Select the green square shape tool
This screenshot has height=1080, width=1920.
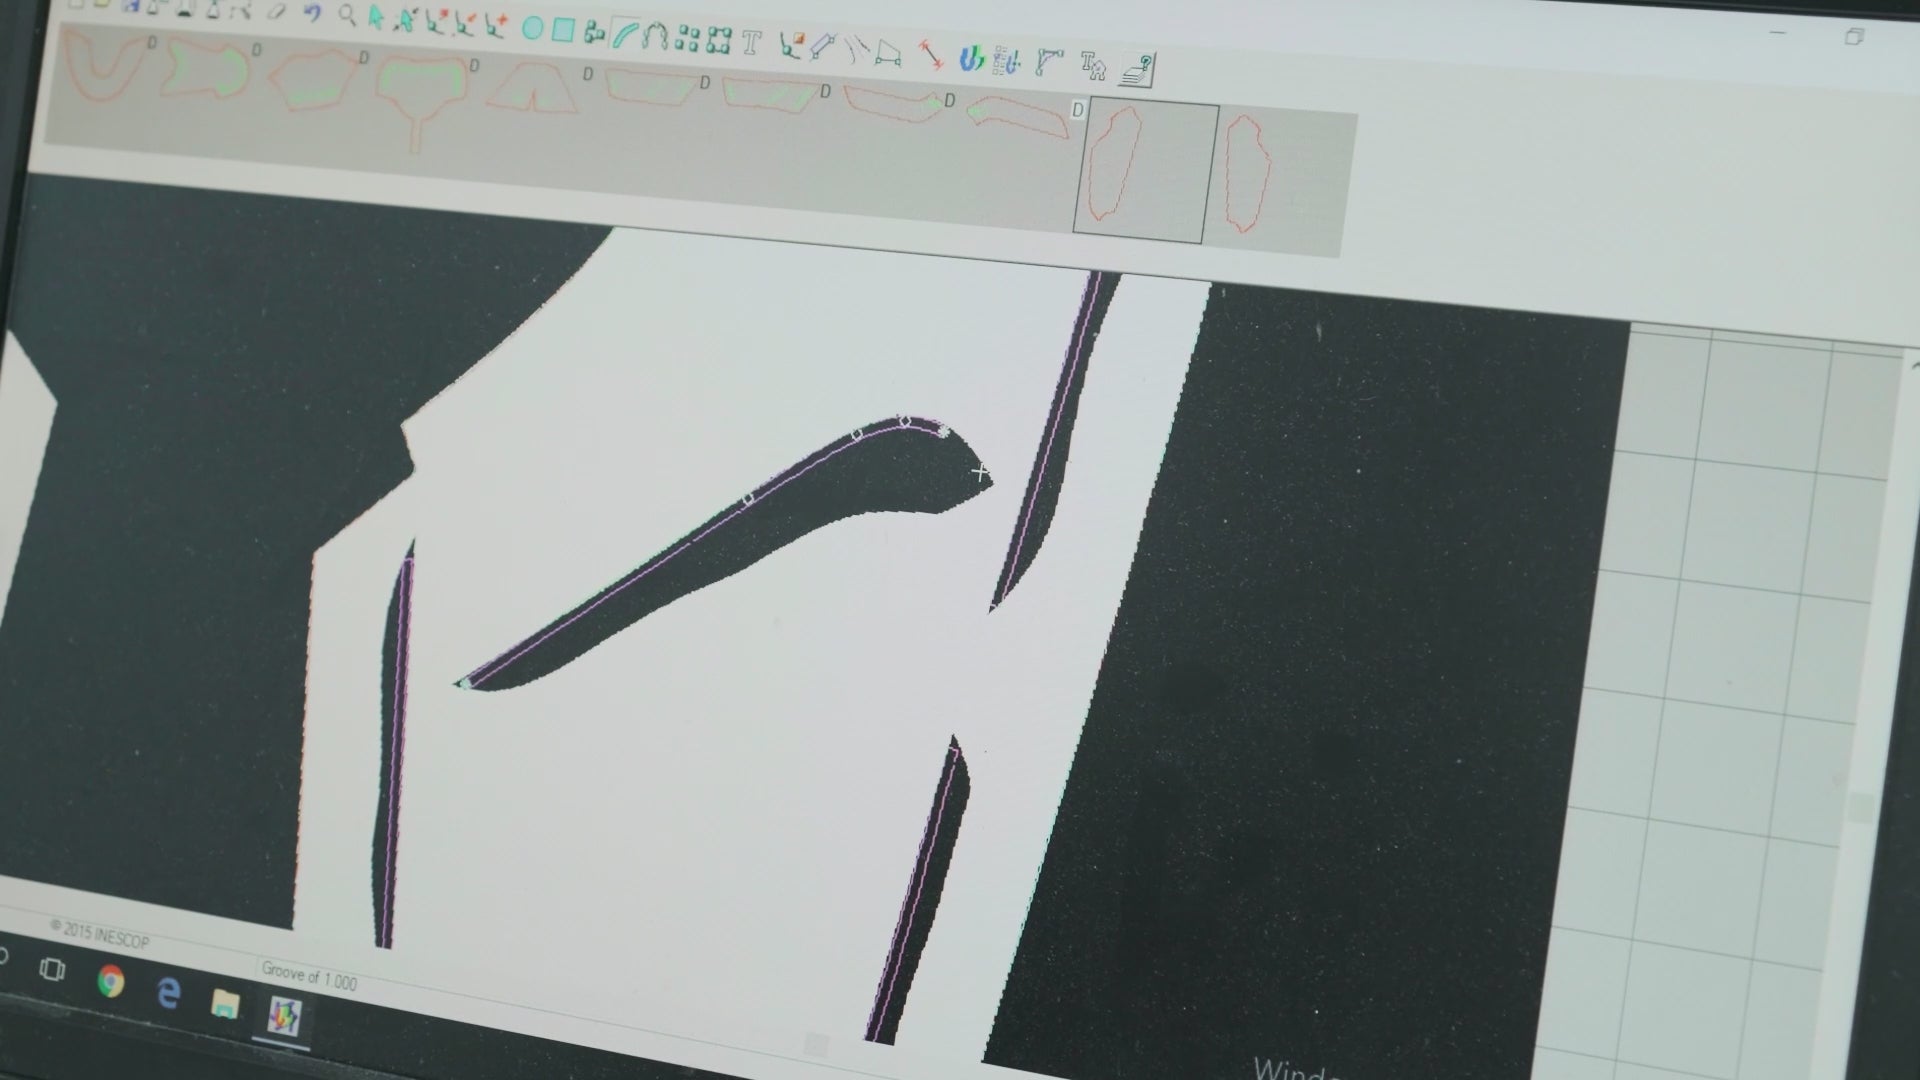[x=563, y=31]
